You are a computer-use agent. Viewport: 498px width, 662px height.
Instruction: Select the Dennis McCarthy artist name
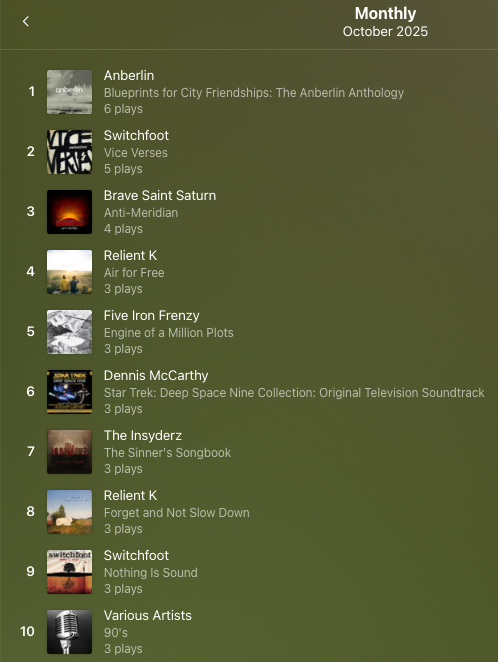click(156, 375)
